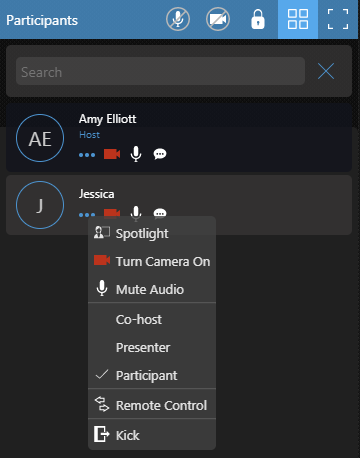This screenshot has height=458, width=360.
Task: Open Amy Elliott's three-dot options menu
Action: tap(87, 155)
